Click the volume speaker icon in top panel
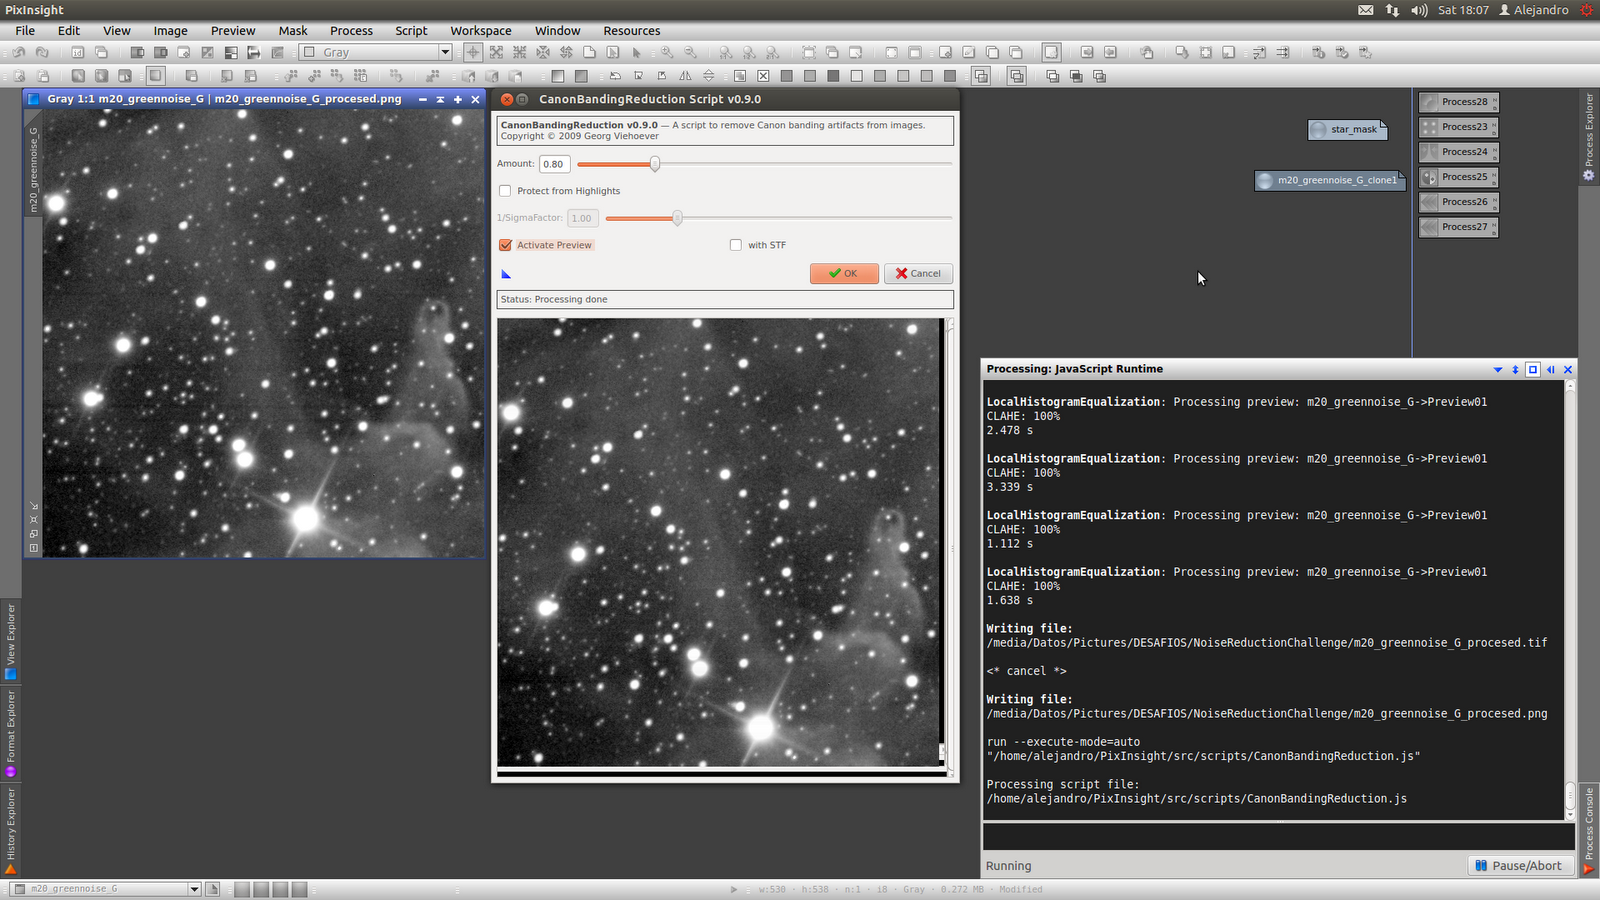The image size is (1600, 900). click(1419, 10)
